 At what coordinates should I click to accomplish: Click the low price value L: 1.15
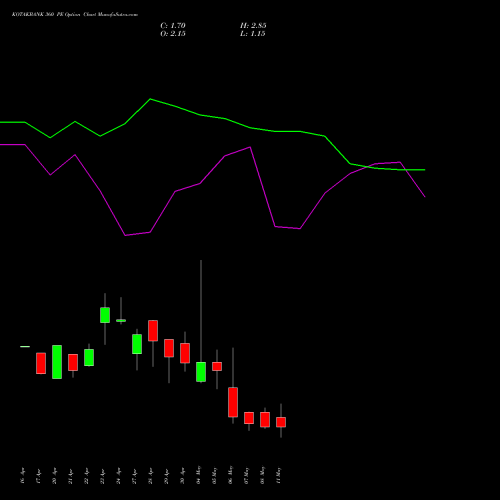(x=253, y=34)
